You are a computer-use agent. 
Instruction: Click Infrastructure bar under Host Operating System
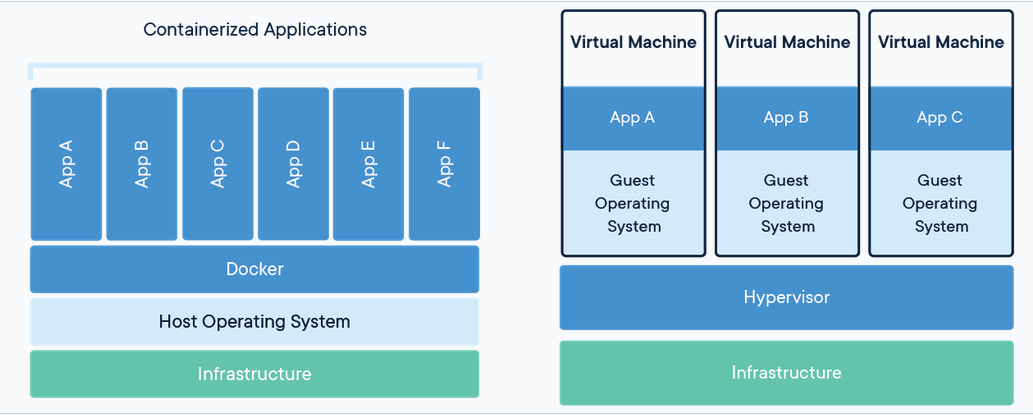point(254,374)
